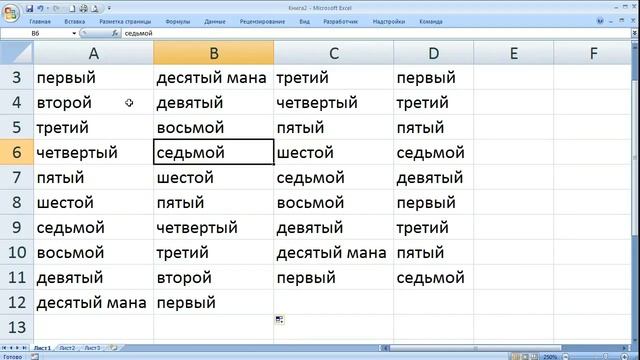Image resolution: width=640 pixels, height=360 pixels.
Task: Select cell A4 containing второй
Action: coord(93,102)
